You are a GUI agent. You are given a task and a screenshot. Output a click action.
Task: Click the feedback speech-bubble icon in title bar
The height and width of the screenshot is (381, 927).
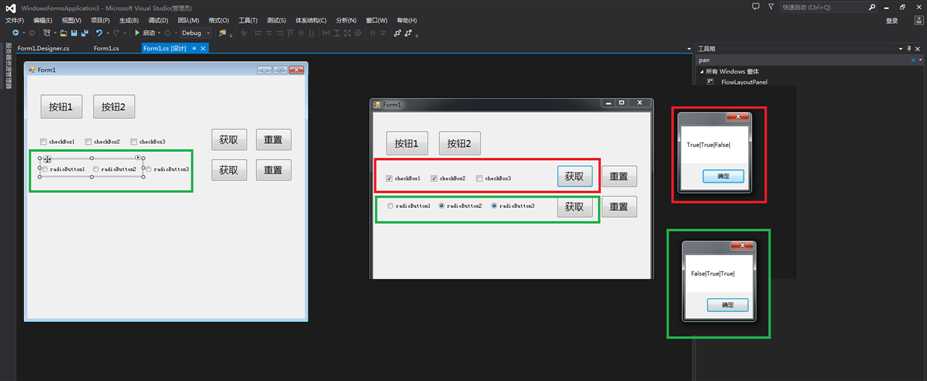tap(756, 7)
